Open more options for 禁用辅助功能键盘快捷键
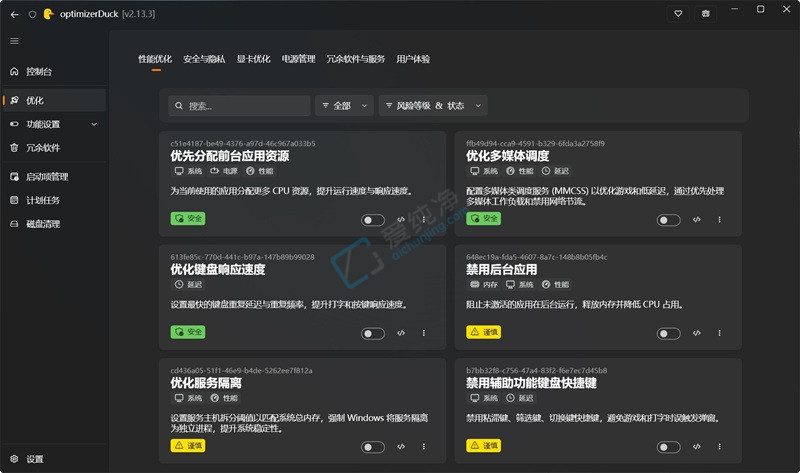This screenshot has height=473, width=800. (719, 446)
